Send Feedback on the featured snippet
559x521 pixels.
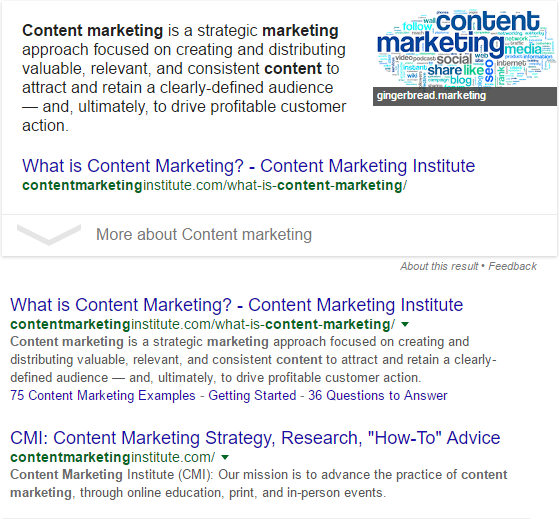[x=512, y=266]
